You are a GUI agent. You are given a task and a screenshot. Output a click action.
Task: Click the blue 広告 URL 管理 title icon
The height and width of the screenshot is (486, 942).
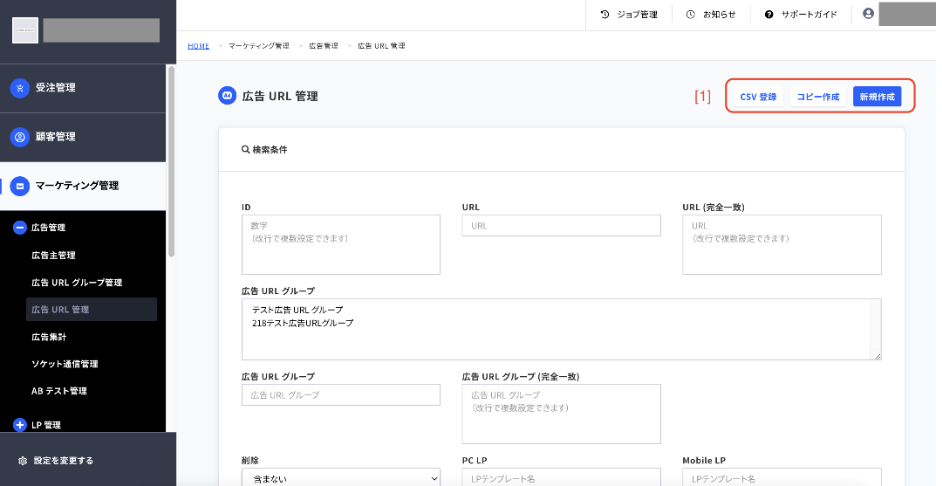tap(227, 96)
